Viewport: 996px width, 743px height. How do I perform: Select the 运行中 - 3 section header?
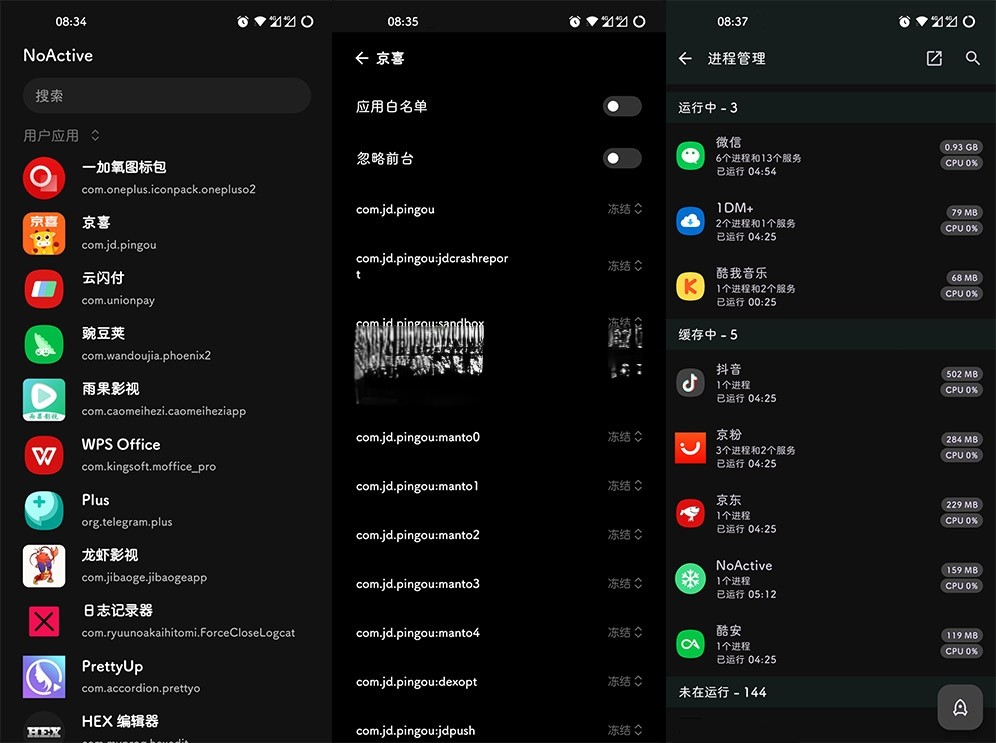click(831, 107)
